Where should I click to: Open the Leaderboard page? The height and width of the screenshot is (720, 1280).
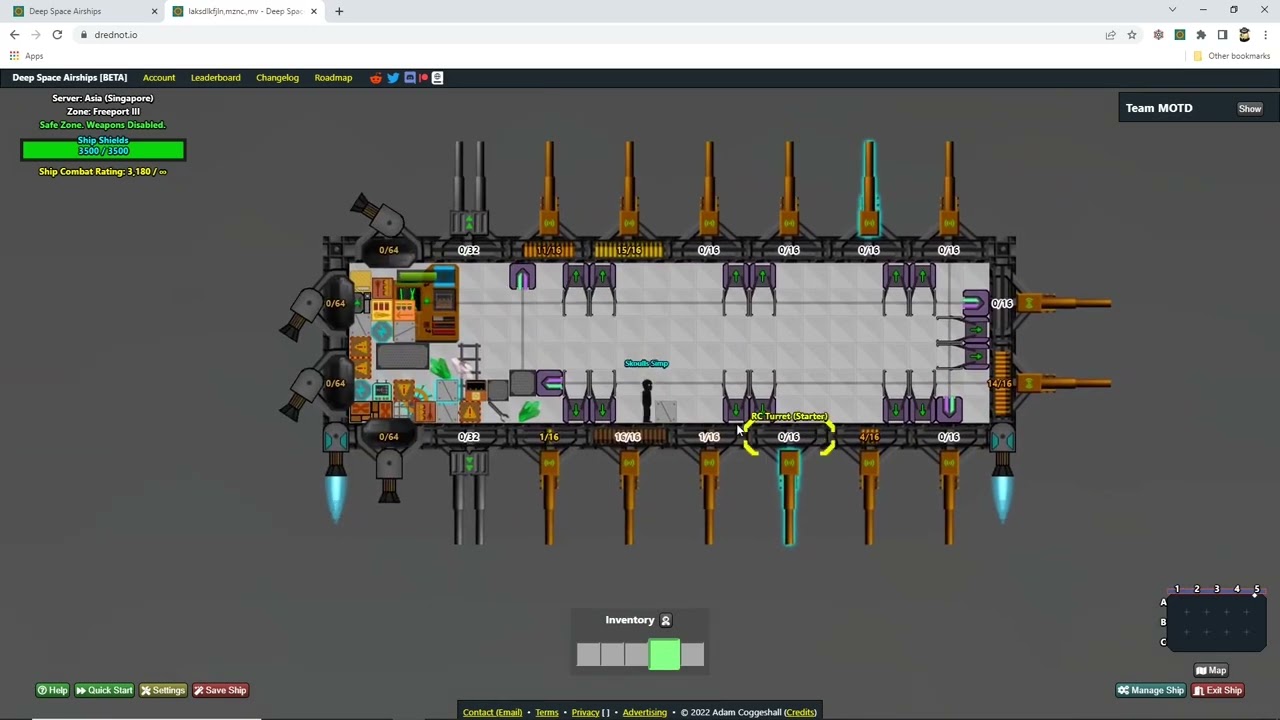[216, 78]
